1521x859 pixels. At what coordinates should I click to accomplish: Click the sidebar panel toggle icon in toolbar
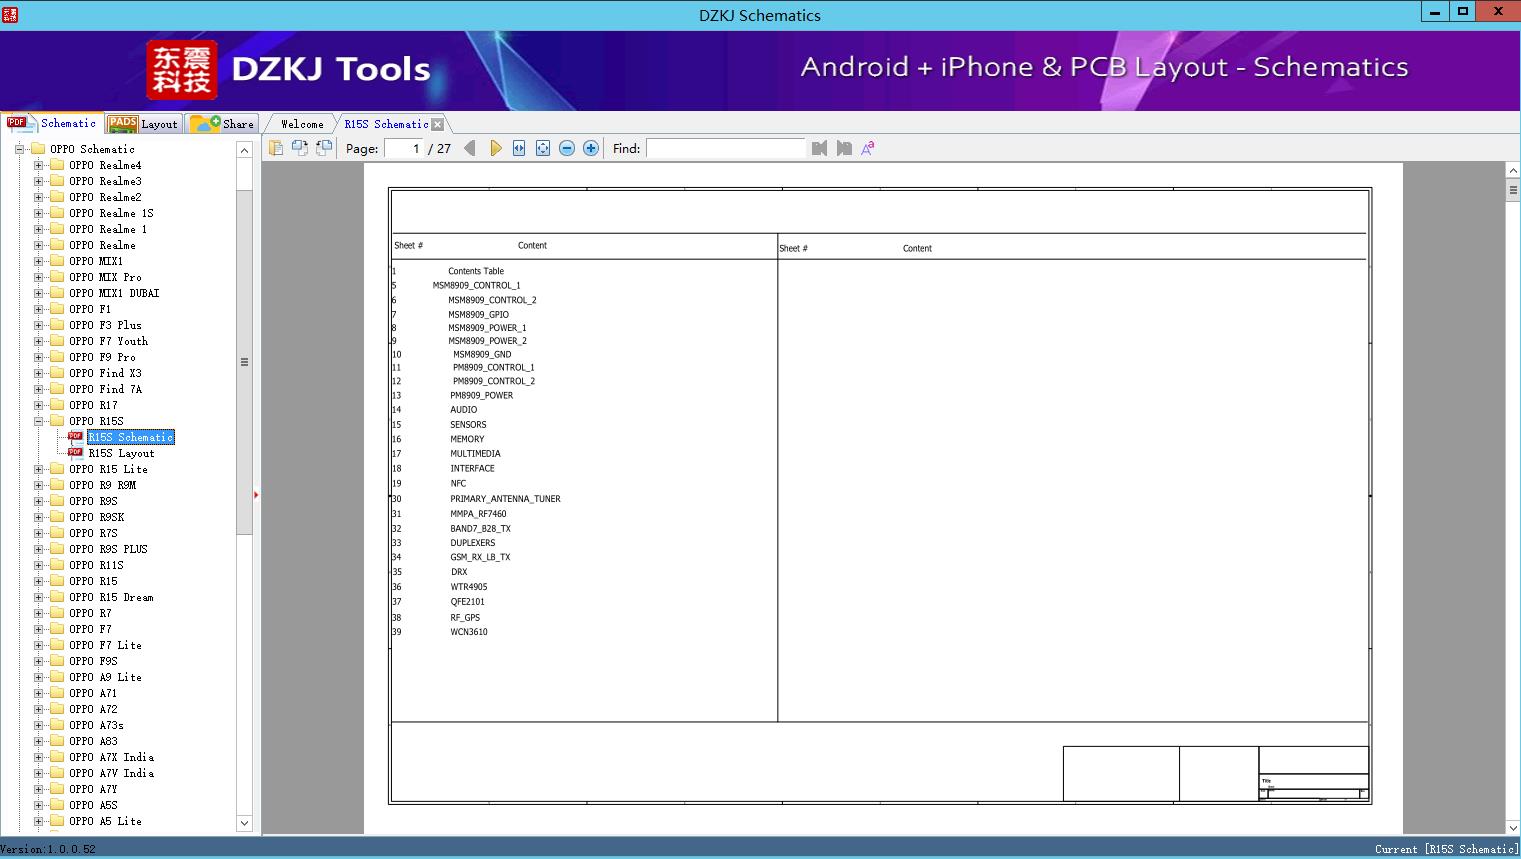(276, 148)
